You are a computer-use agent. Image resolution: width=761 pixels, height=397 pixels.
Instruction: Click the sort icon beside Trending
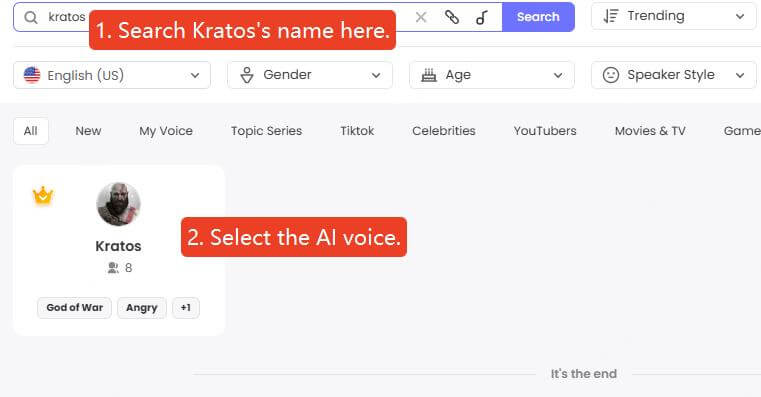tap(611, 16)
